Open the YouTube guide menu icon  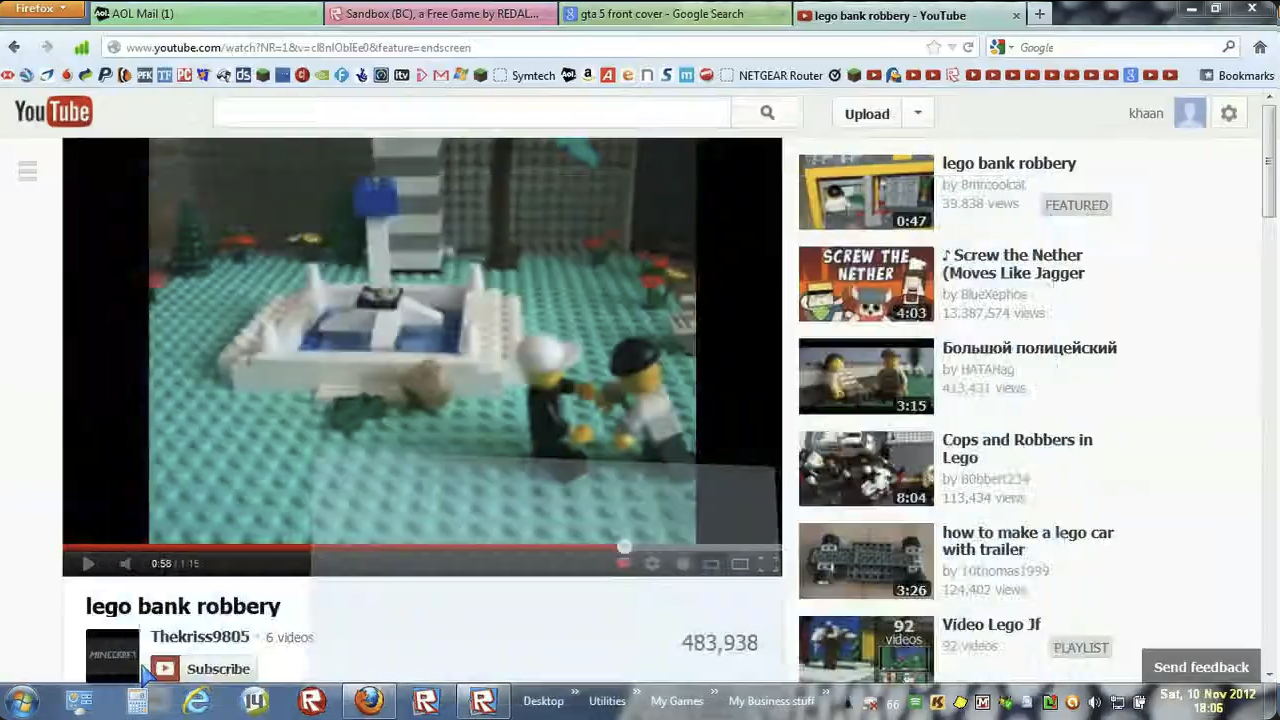(28, 171)
